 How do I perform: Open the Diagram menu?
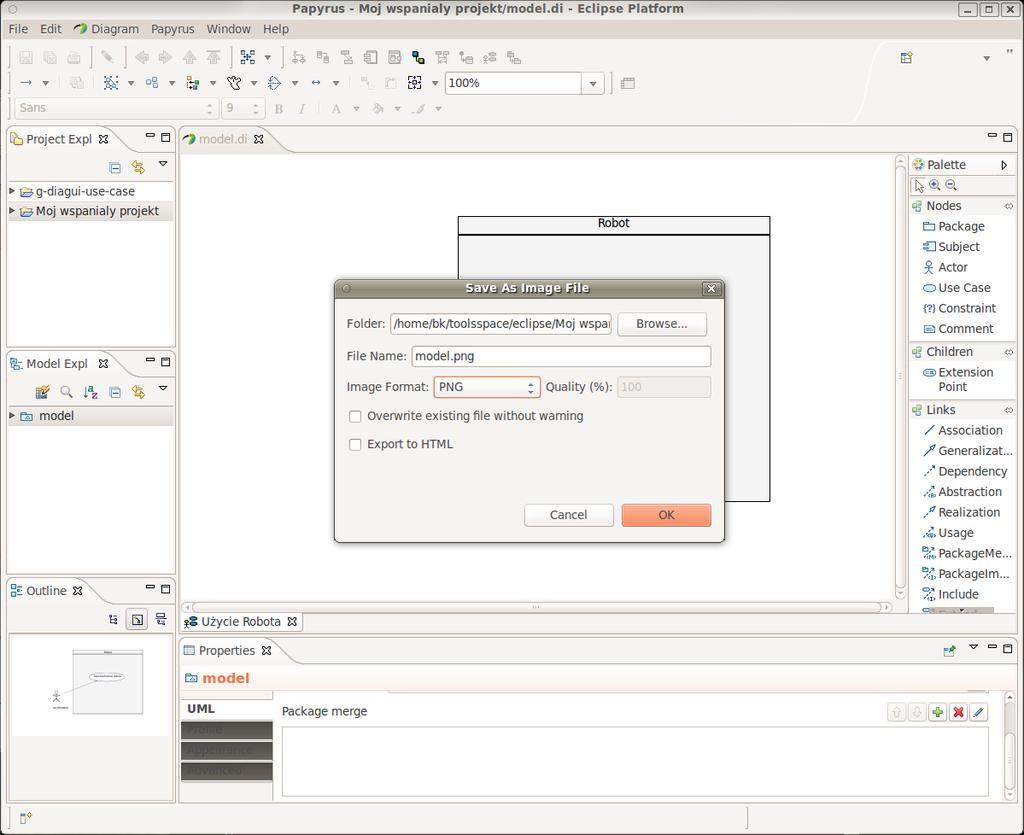[x=107, y=29]
